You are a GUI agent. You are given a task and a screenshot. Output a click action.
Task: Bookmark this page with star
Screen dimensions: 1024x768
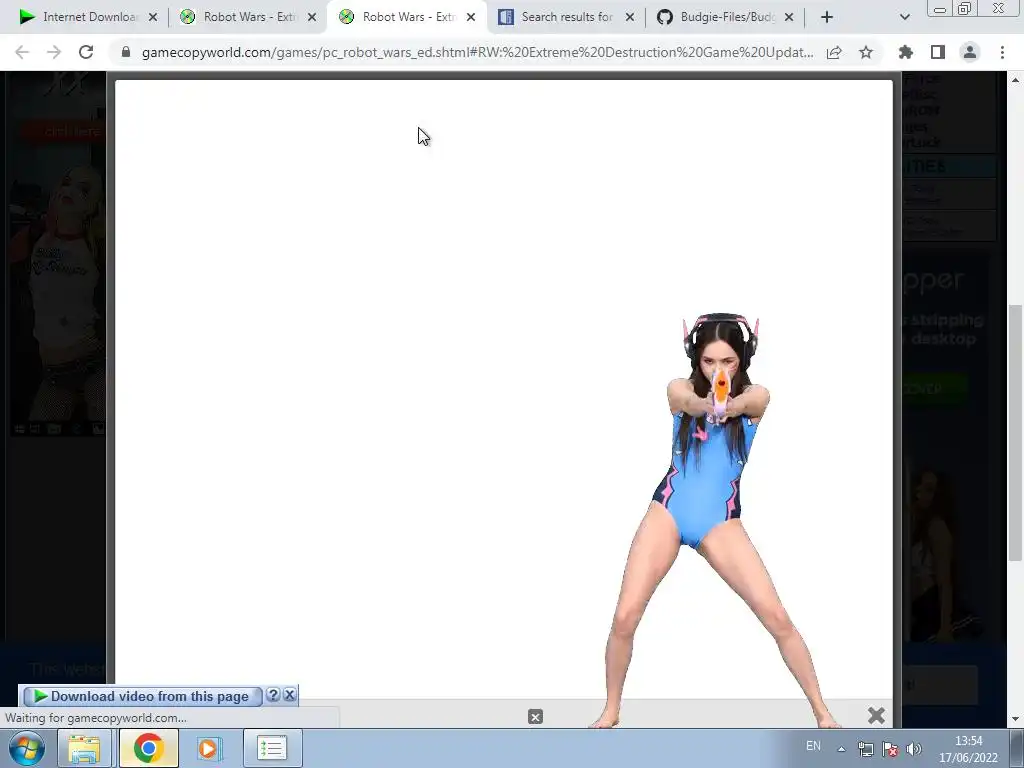coord(866,52)
